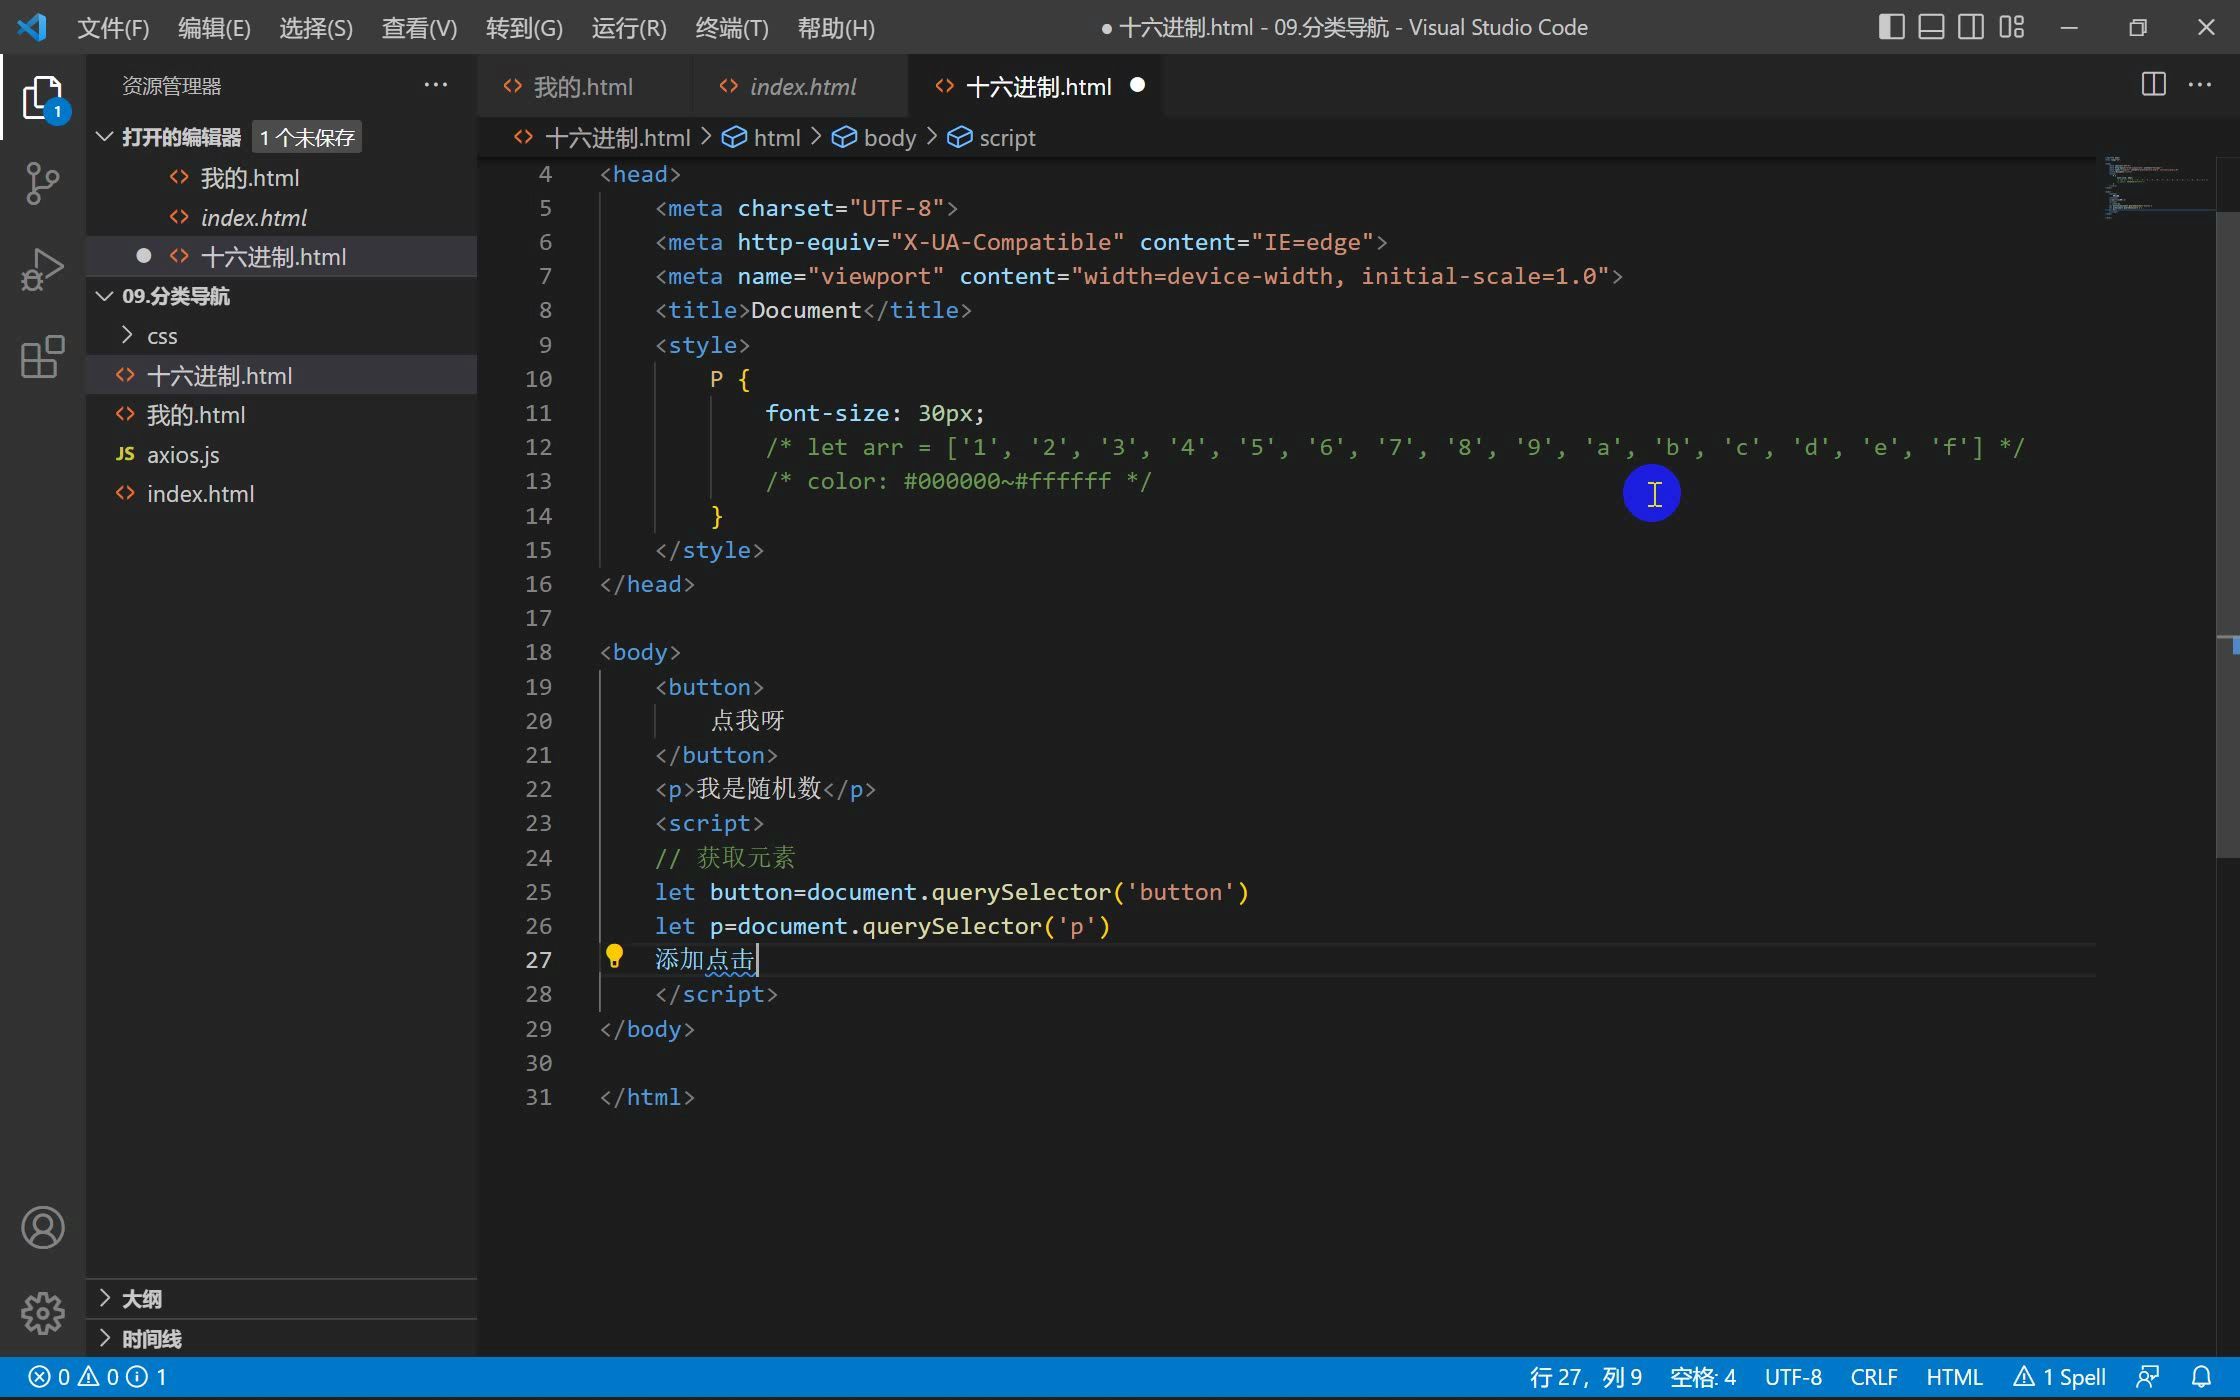Click the 行 27, 列 9 status item
2240x1400 pixels.
tap(1585, 1377)
